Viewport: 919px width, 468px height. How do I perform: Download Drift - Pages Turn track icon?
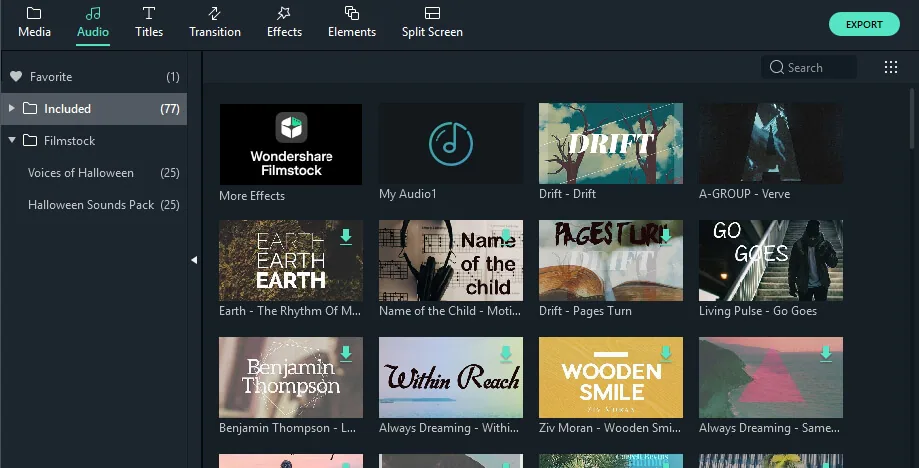click(666, 237)
